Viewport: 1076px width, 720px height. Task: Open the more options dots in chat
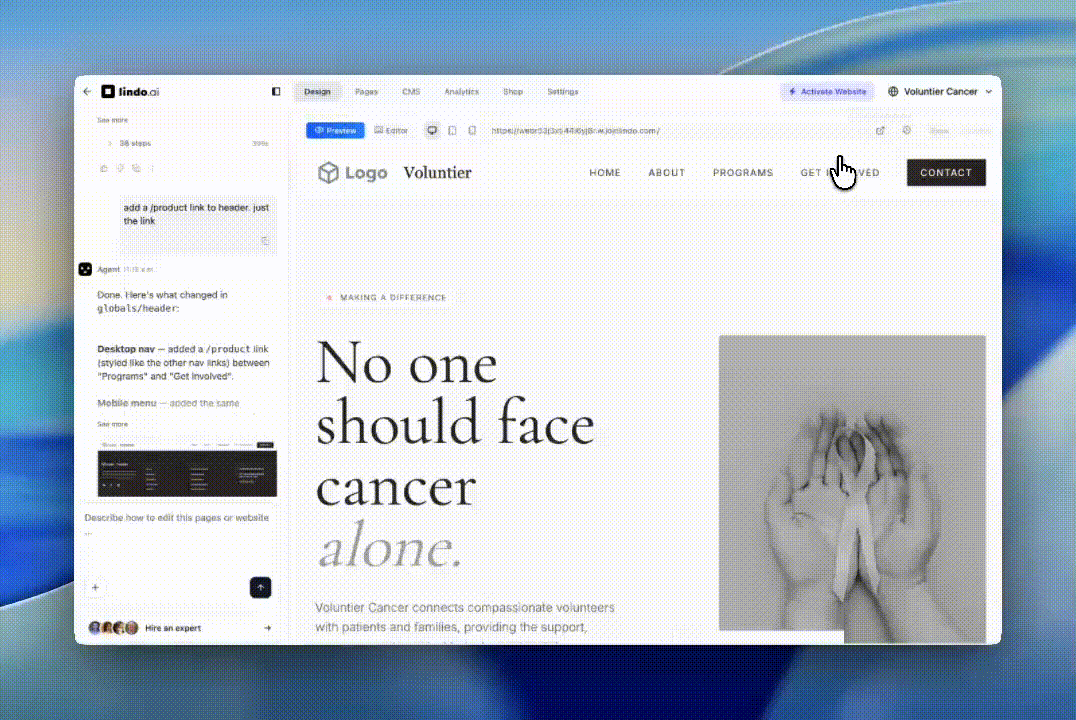click(x=152, y=168)
